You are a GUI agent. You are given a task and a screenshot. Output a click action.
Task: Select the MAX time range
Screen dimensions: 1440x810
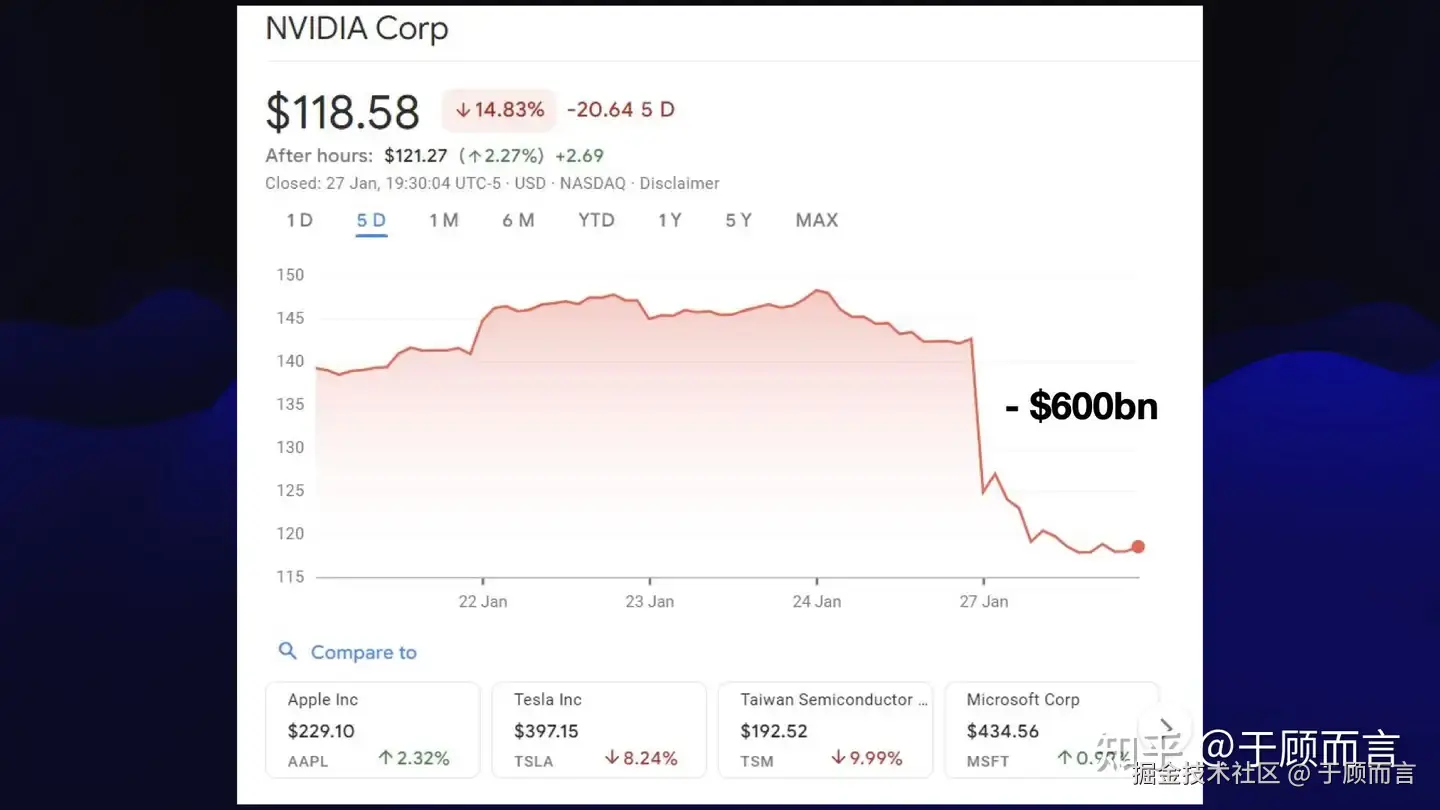click(816, 220)
